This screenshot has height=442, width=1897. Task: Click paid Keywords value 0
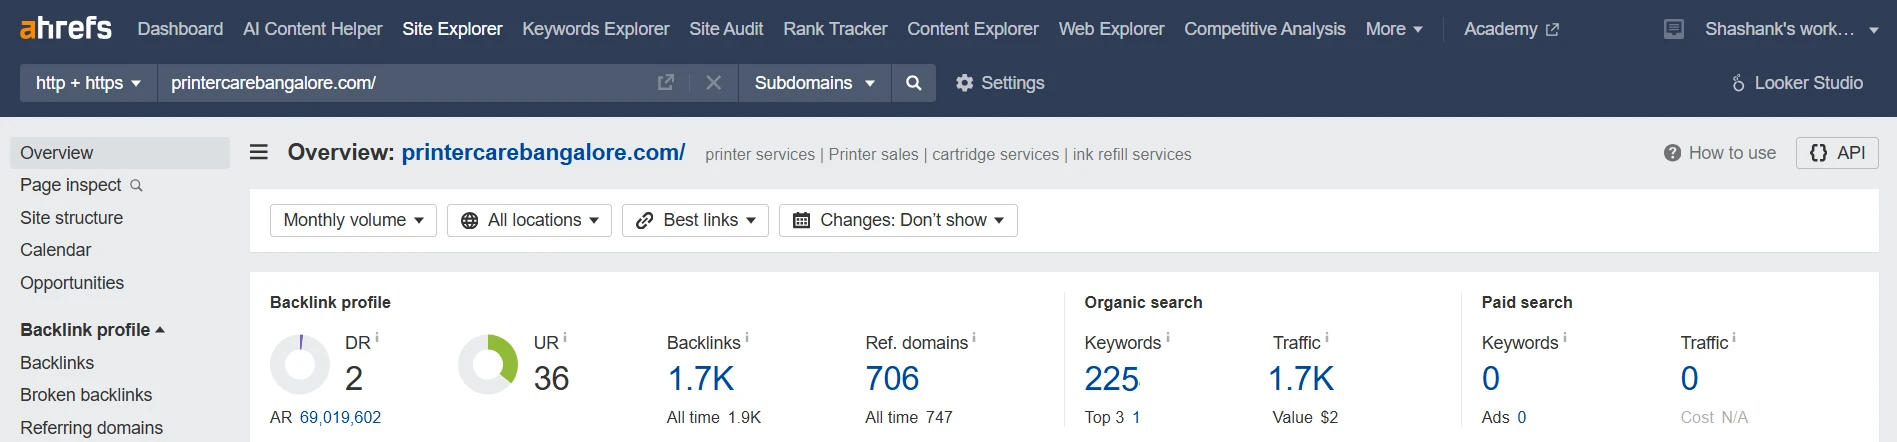tap(1491, 378)
